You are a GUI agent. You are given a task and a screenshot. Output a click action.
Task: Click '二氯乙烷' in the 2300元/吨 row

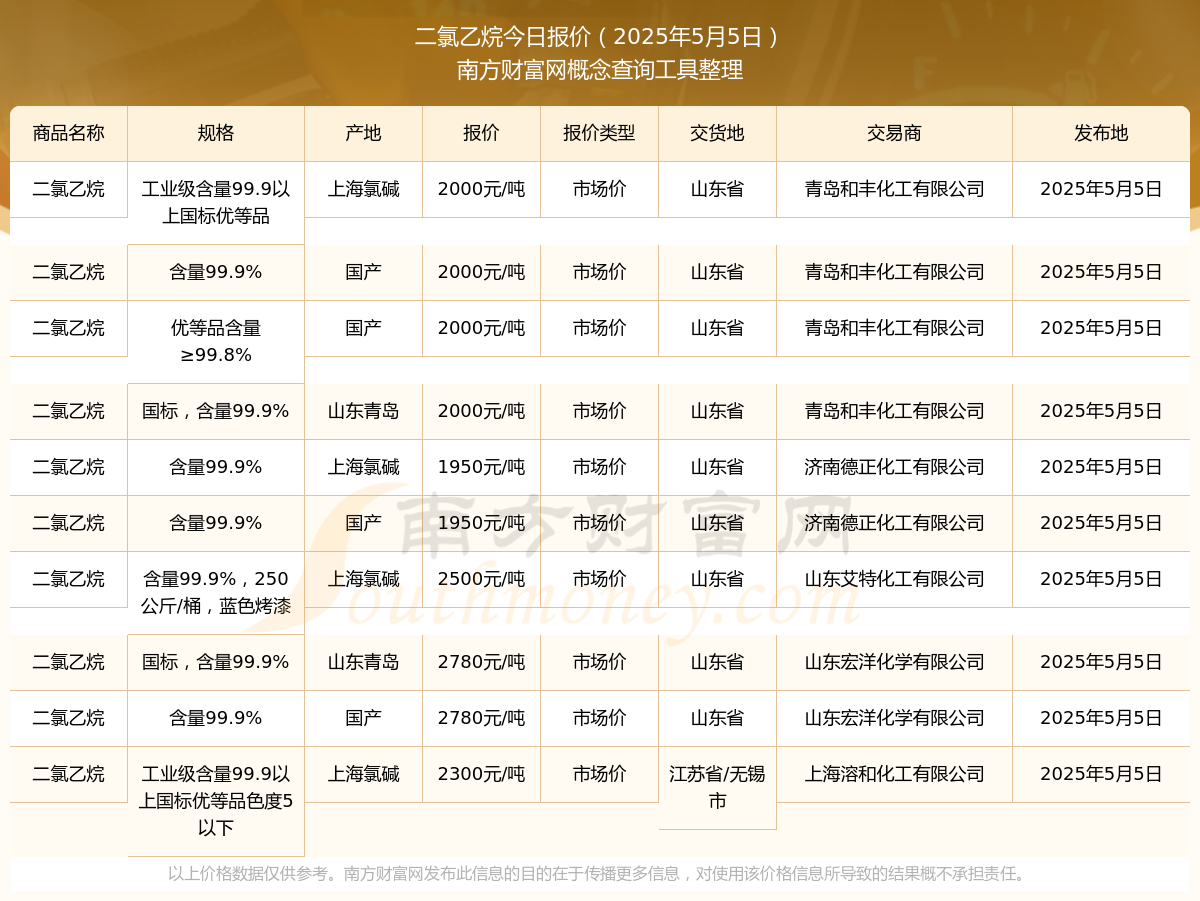(x=68, y=774)
